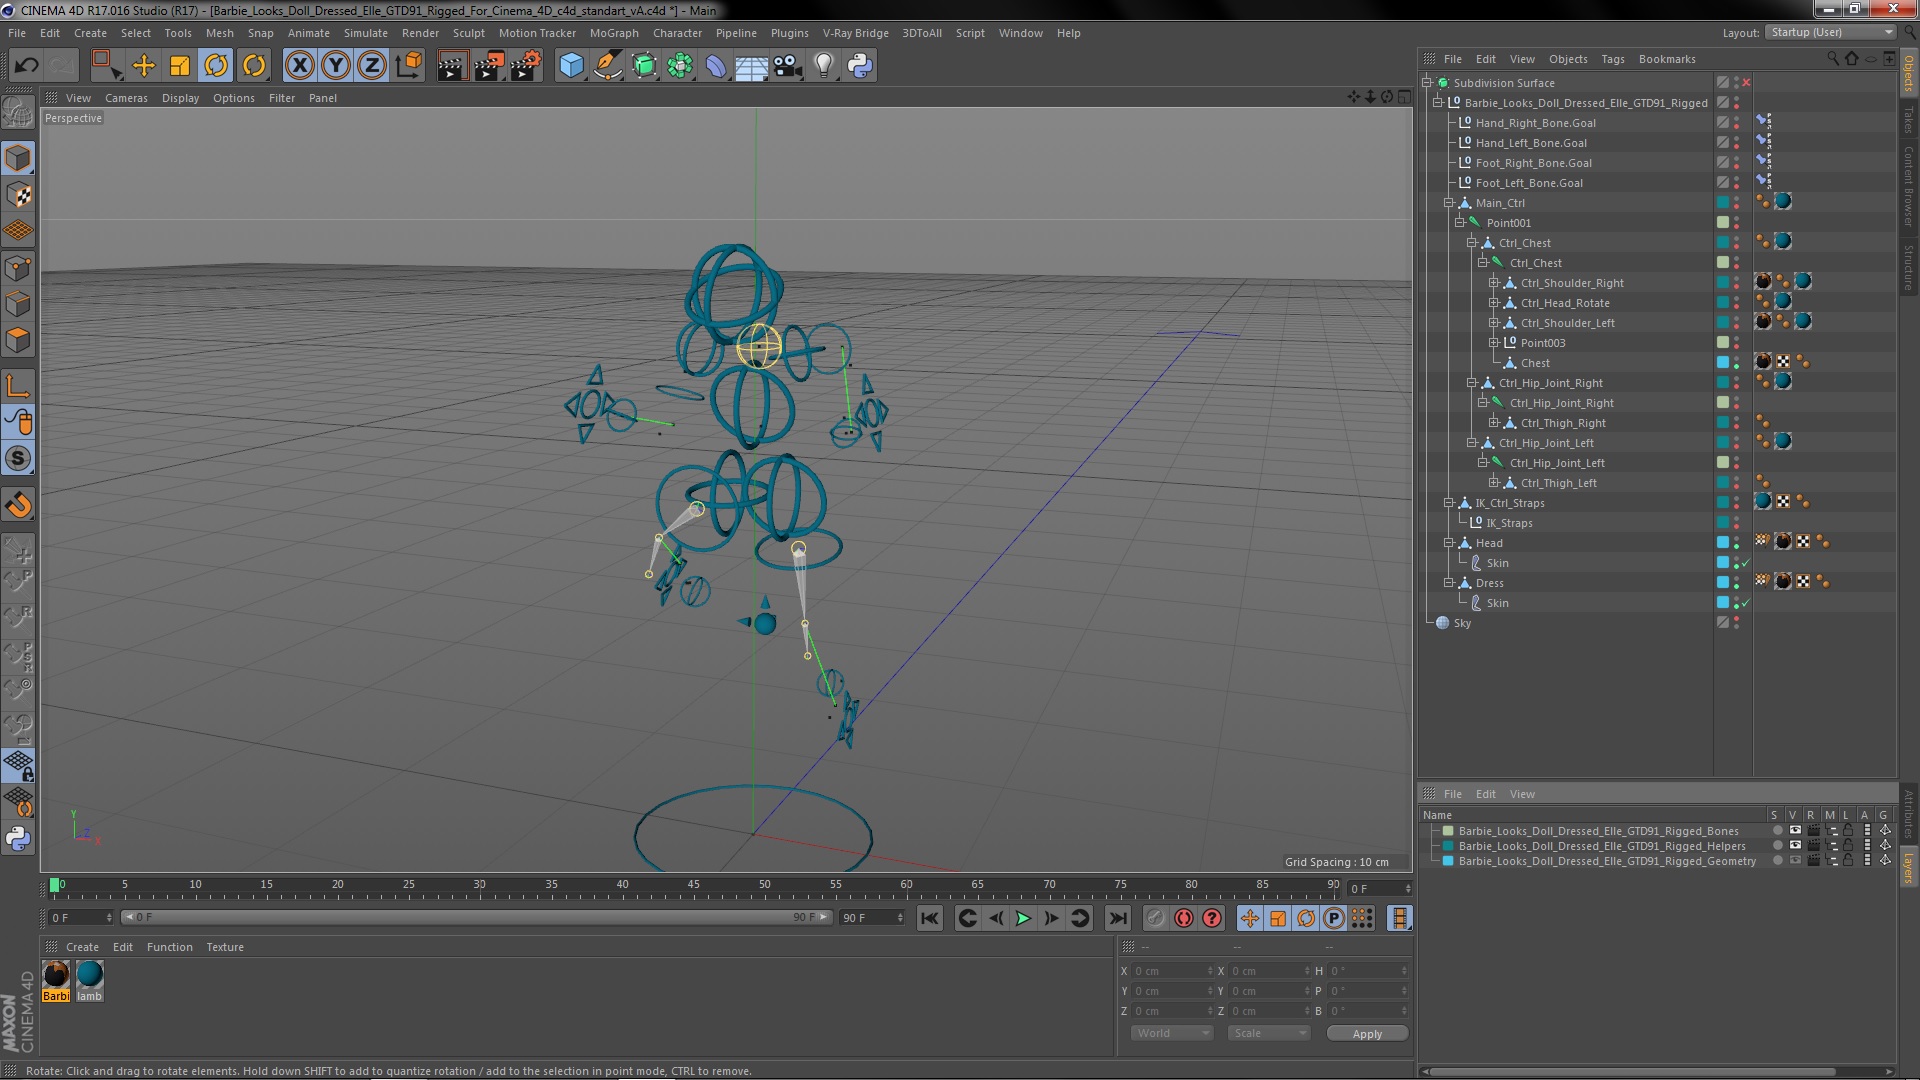
Task: Open Edit Render Settings gear icon
Action: click(x=526, y=66)
